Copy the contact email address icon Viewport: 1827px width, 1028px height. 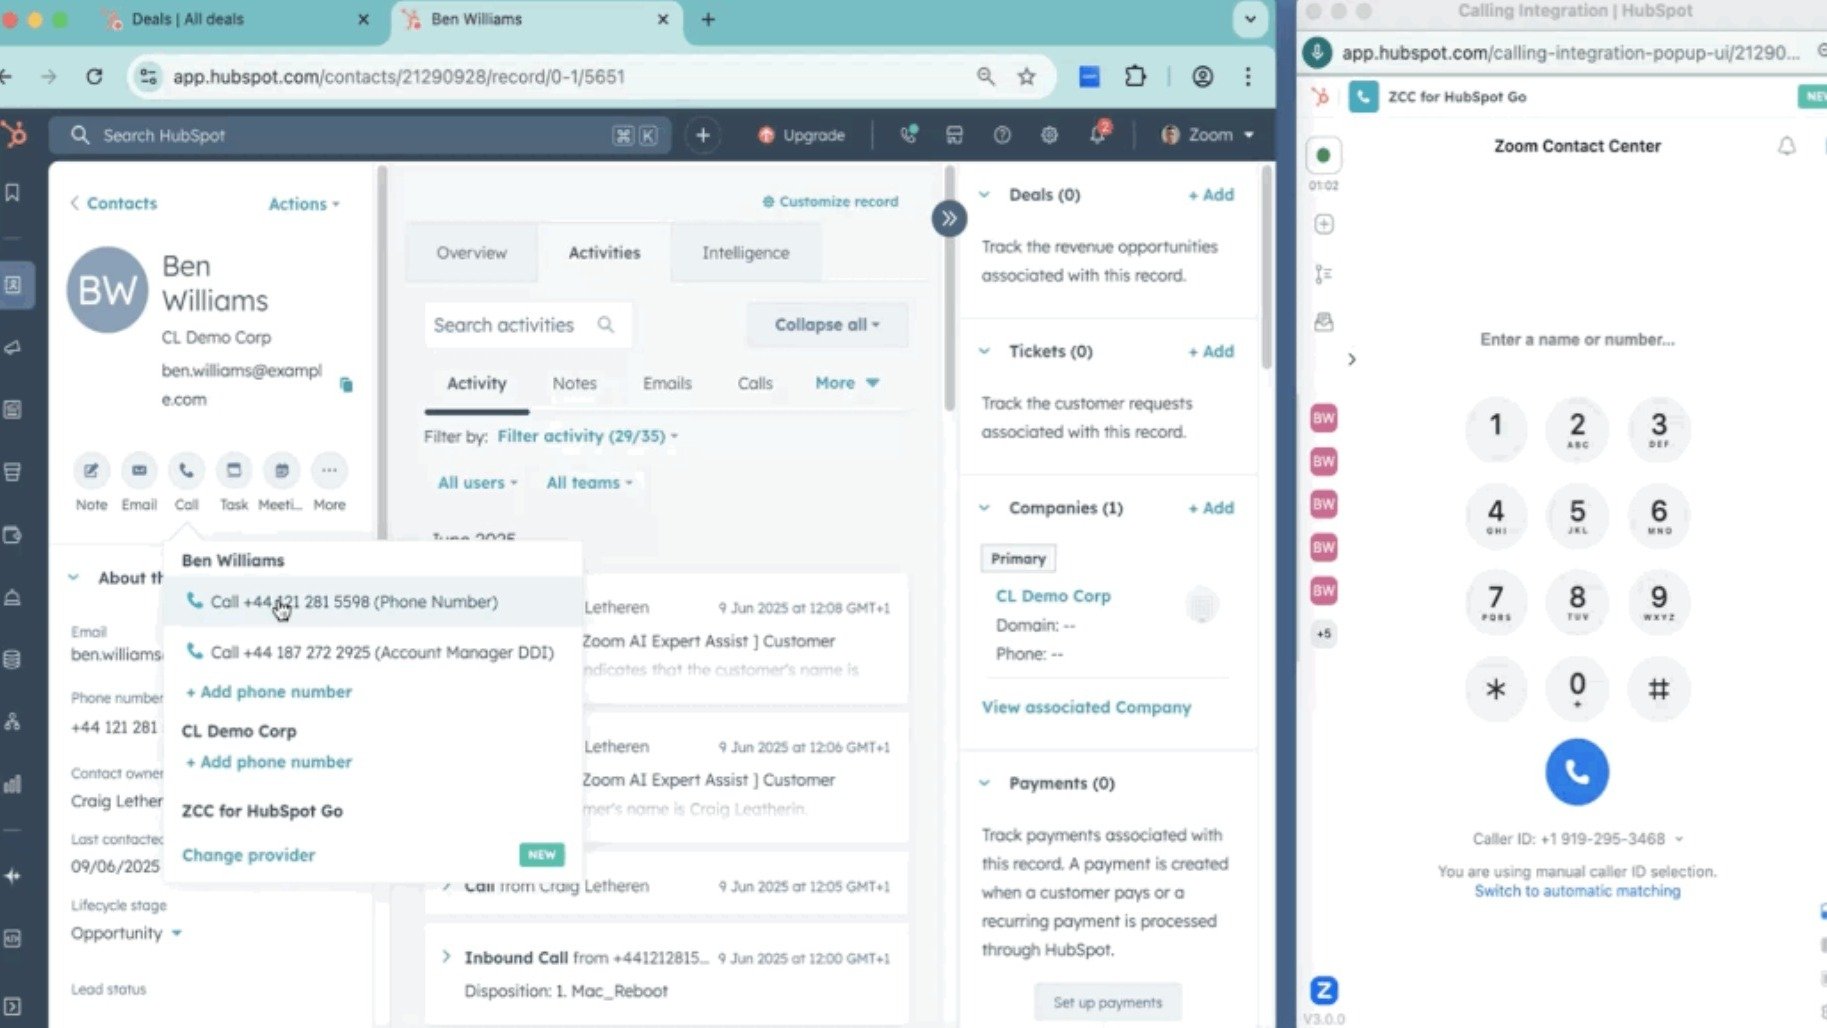(346, 385)
